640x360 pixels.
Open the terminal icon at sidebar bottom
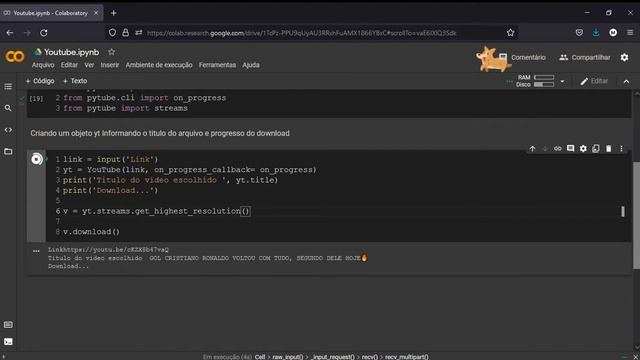coord(8,342)
